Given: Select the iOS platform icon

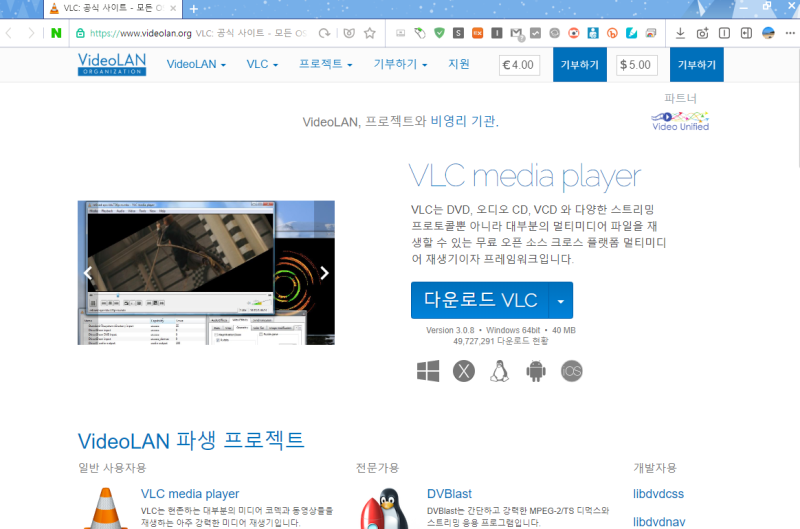Looking at the screenshot, I should (x=571, y=371).
